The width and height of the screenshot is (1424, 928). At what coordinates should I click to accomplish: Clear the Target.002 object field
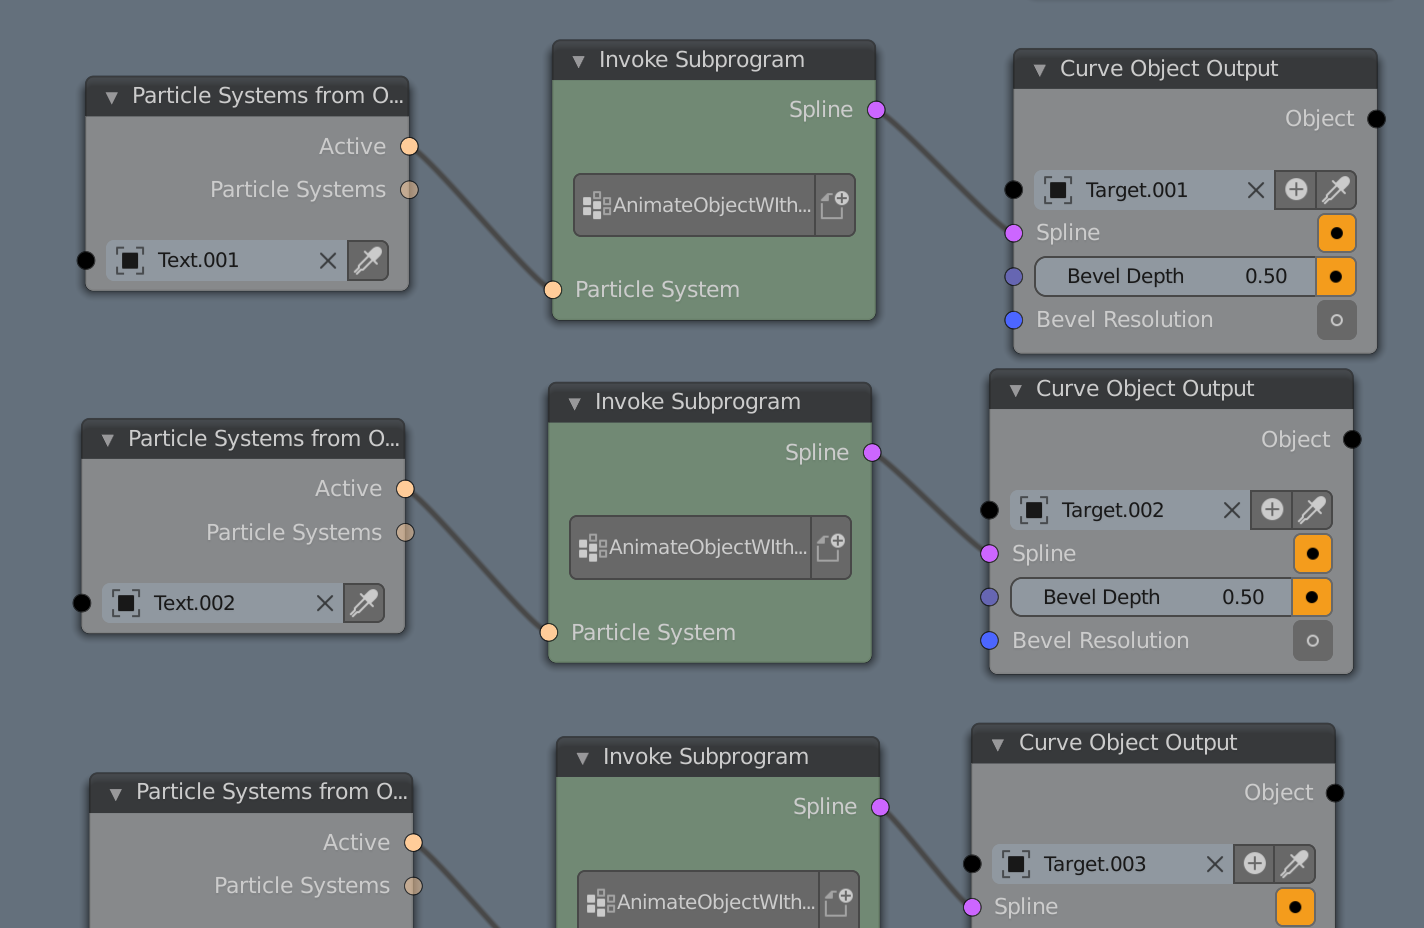tap(1232, 510)
